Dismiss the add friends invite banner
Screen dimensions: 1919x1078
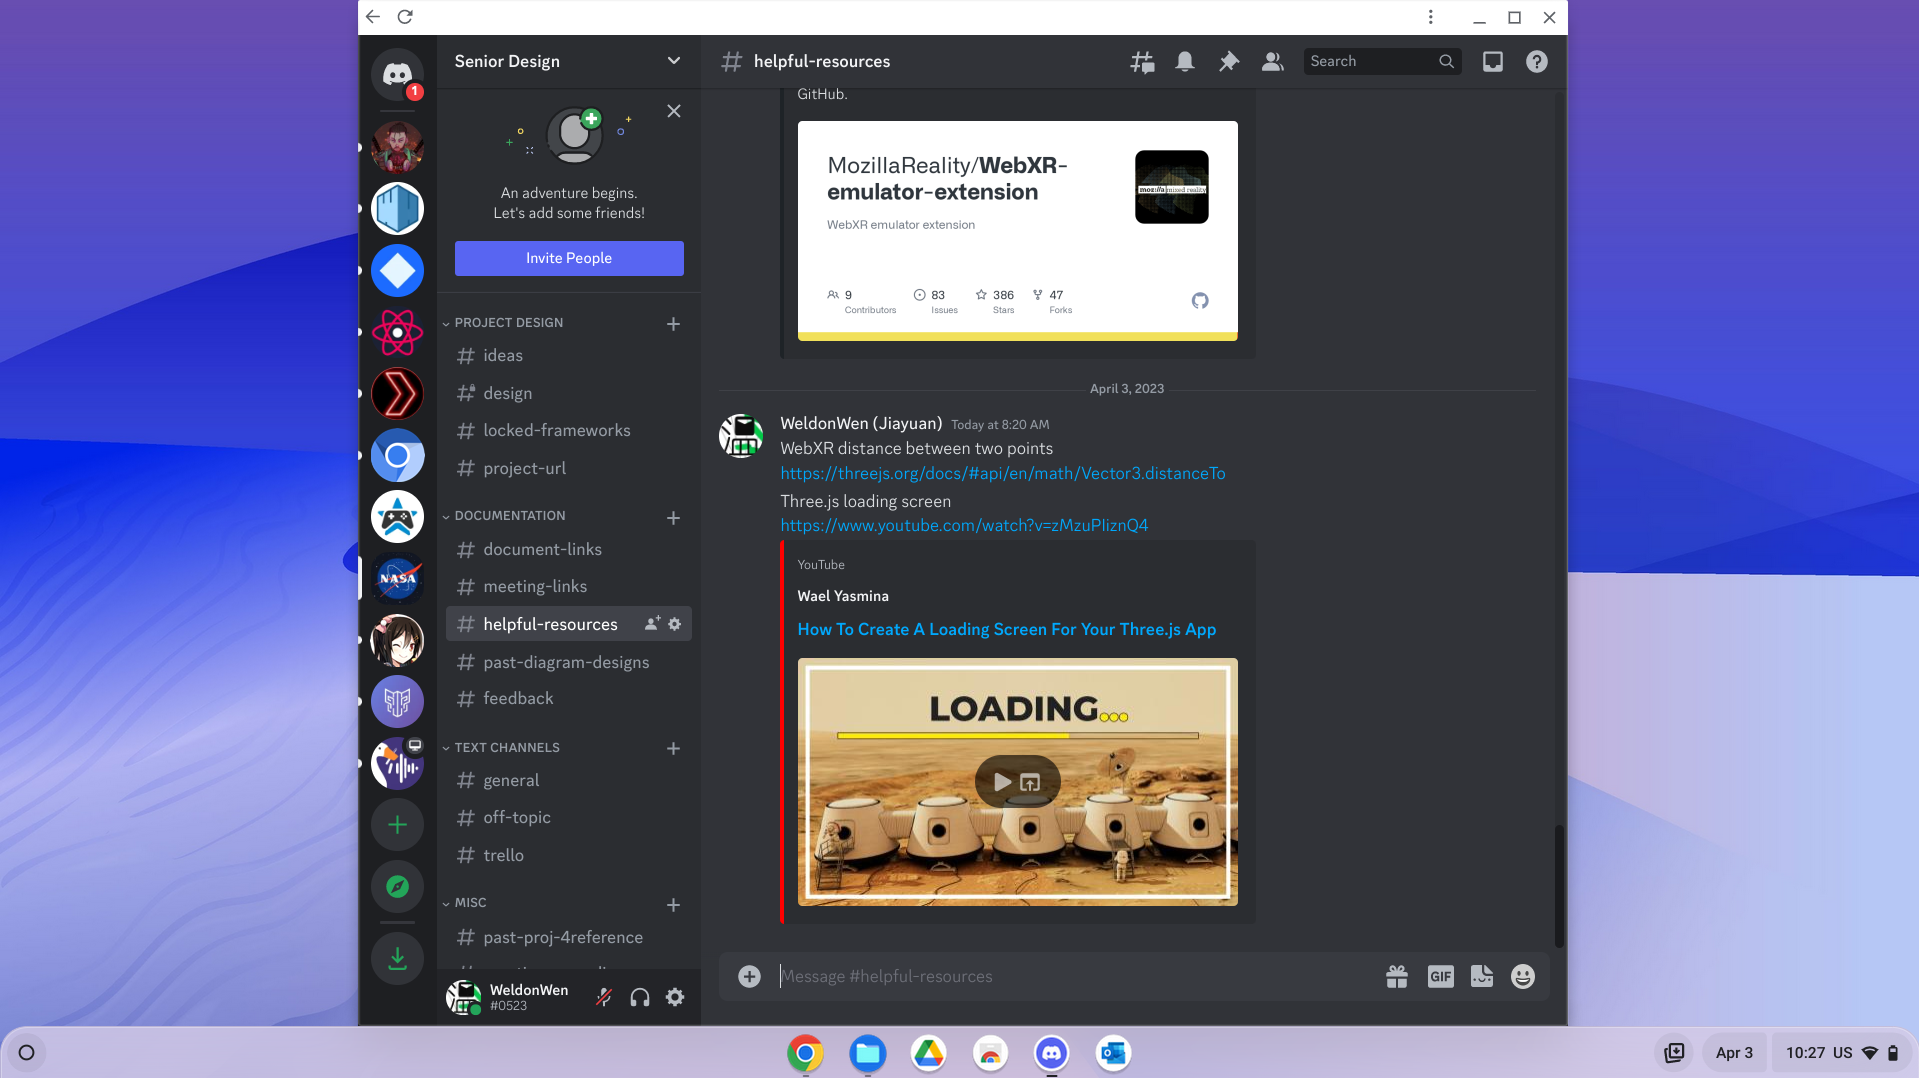[x=674, y=111]
